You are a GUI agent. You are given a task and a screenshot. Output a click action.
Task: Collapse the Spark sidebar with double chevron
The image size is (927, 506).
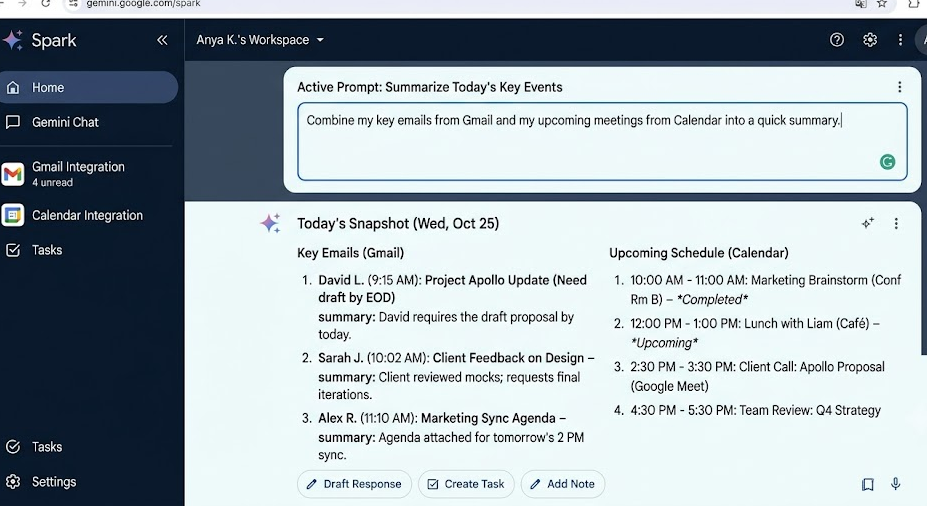(162, 40)
